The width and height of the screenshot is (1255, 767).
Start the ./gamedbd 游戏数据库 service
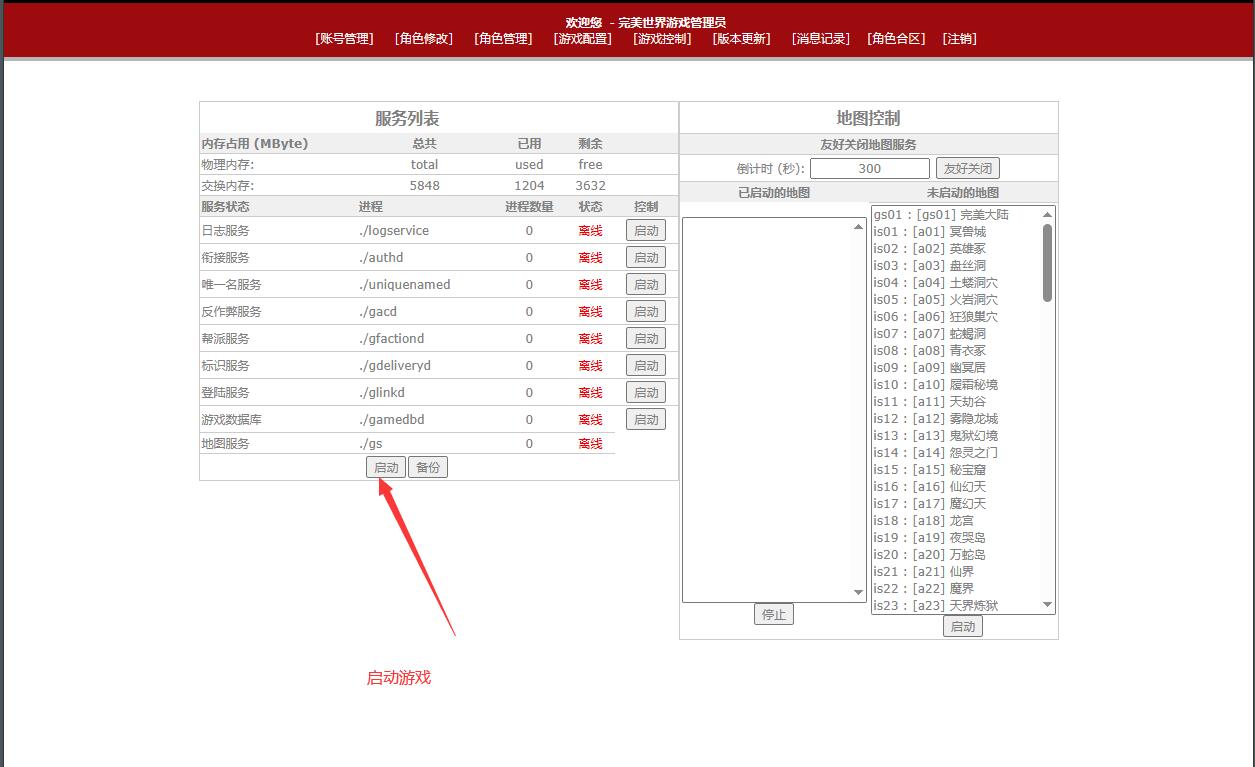646,420
